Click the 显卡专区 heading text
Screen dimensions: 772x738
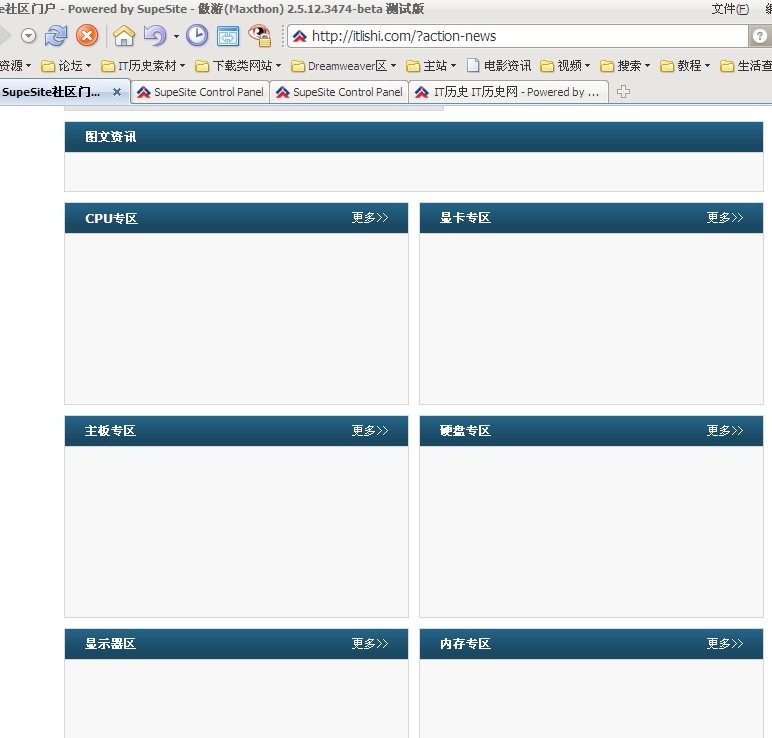point(465,218)
